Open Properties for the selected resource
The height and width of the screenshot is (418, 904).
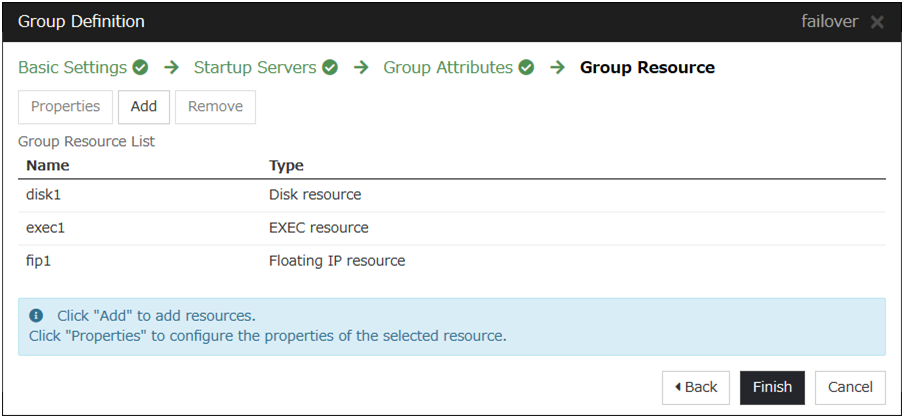[x=65, y=107]
